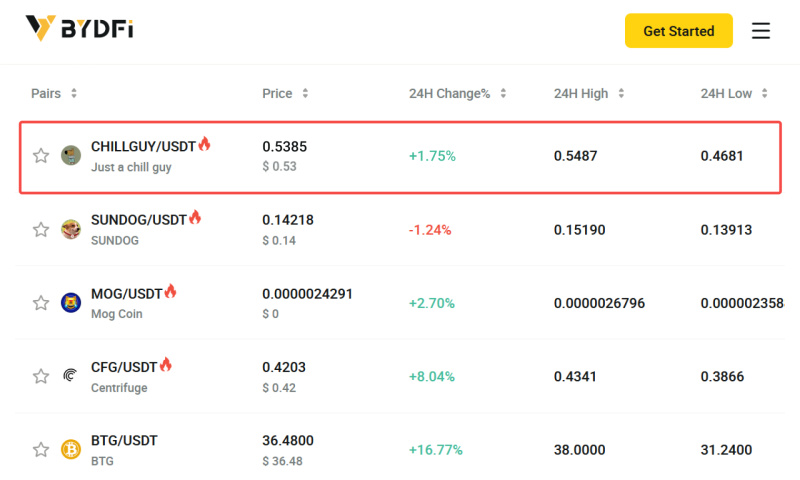Click the CHILLGUY coin icon
Viewport: 800px width, 480px height.
coord(71,155)
